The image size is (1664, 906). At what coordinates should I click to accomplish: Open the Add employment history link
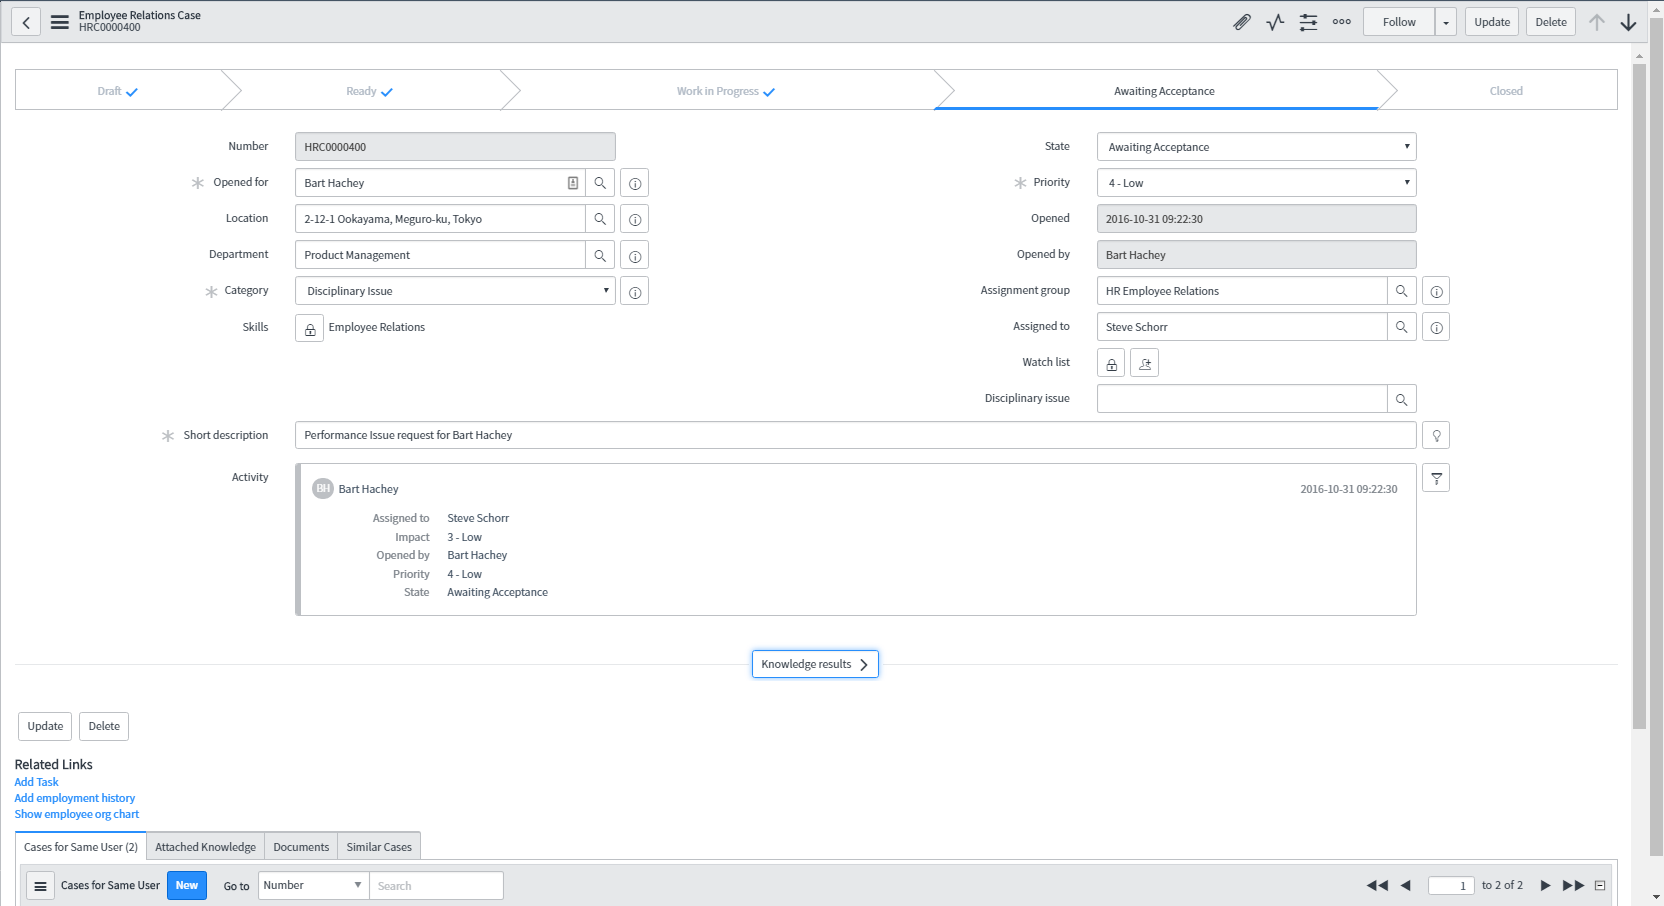pos(74,798)
